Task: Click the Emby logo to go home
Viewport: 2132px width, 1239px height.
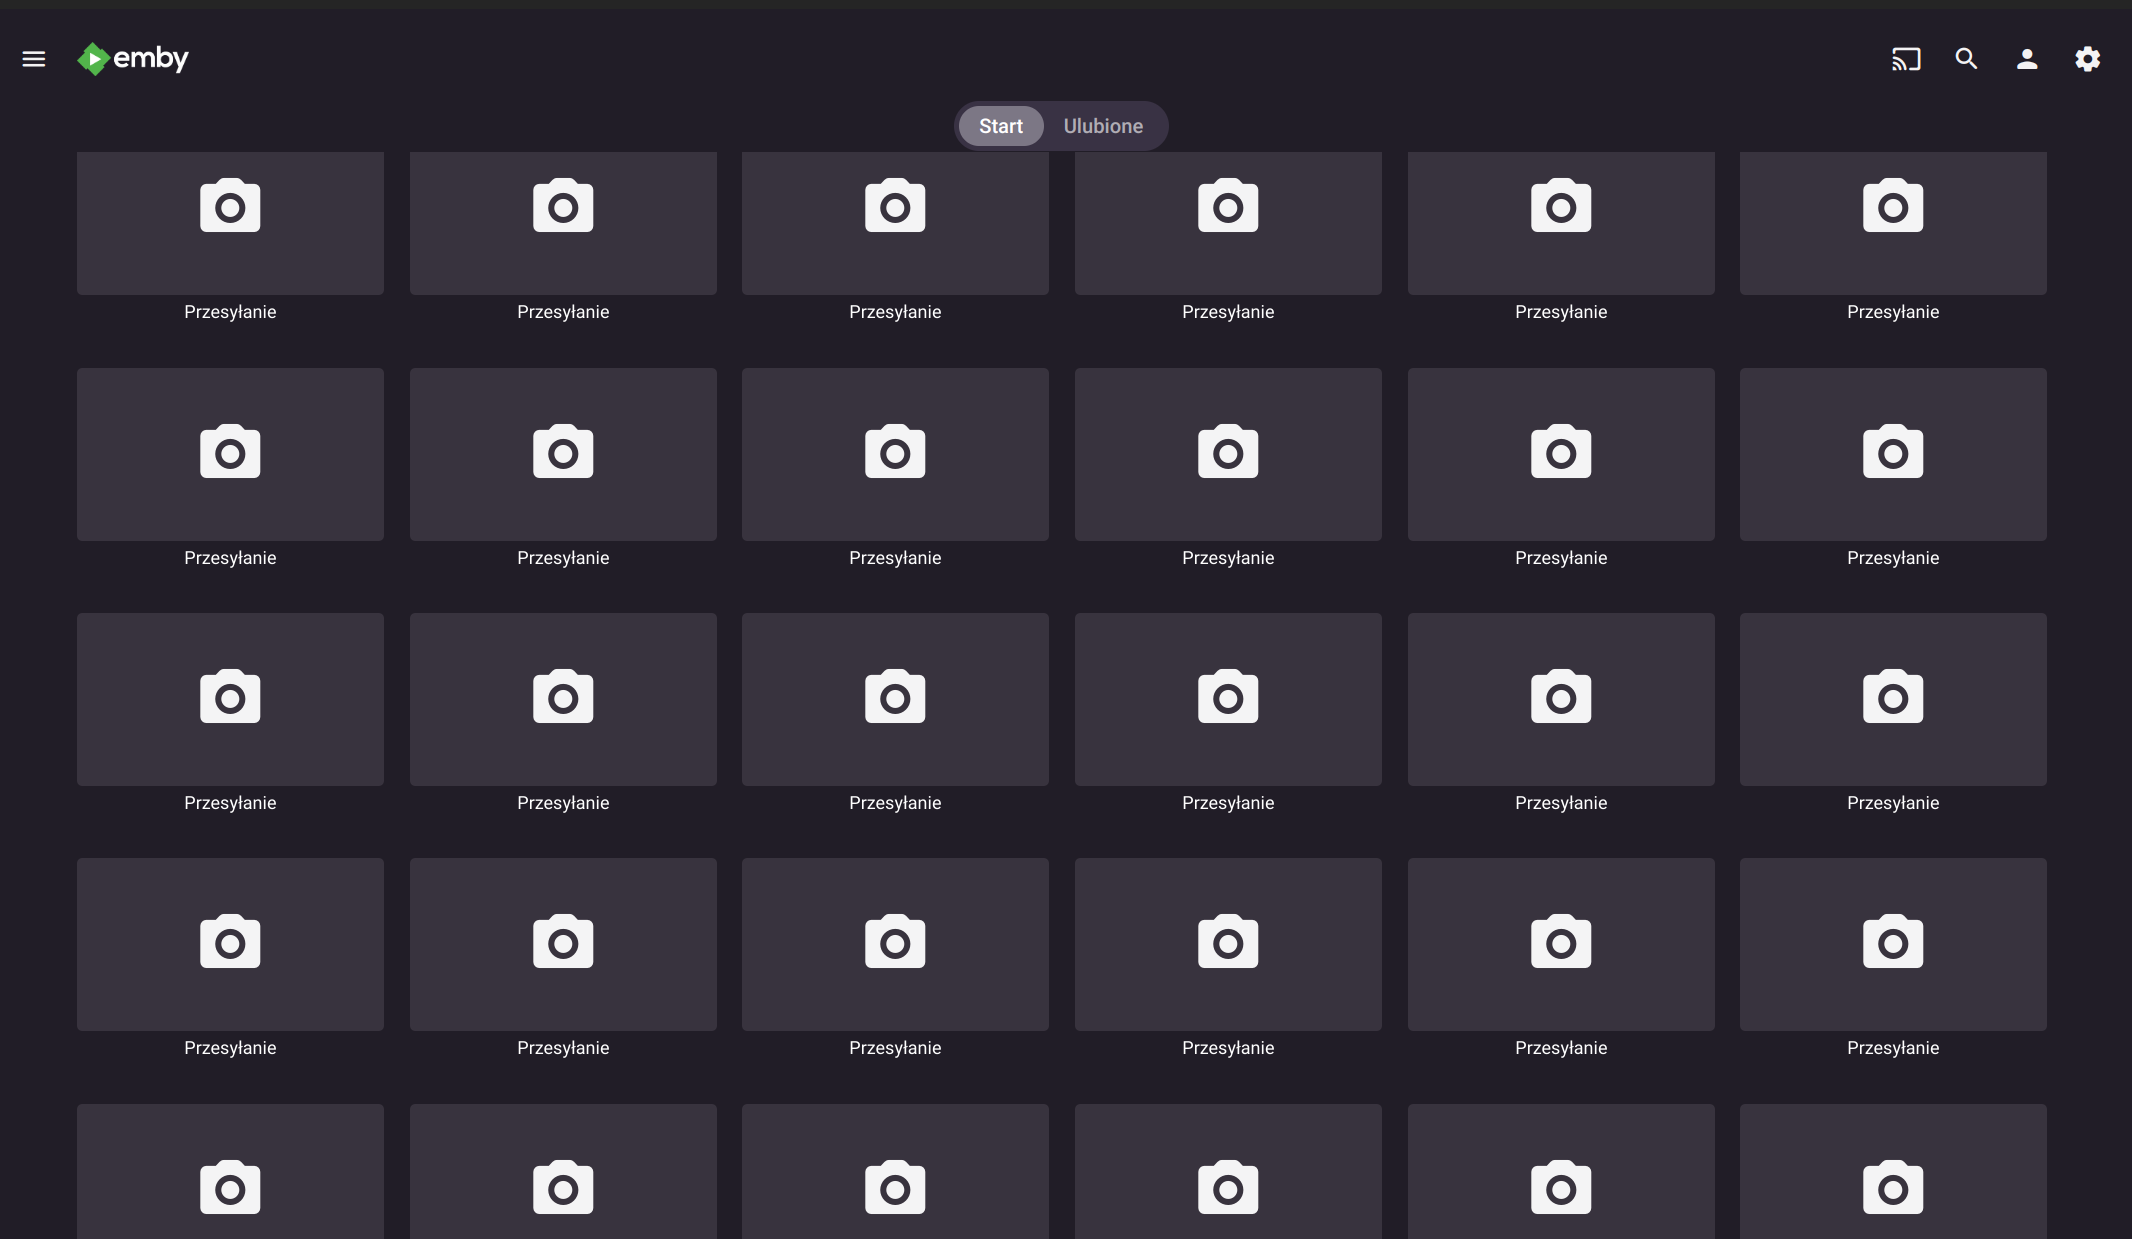Action: tap(132, 59)
